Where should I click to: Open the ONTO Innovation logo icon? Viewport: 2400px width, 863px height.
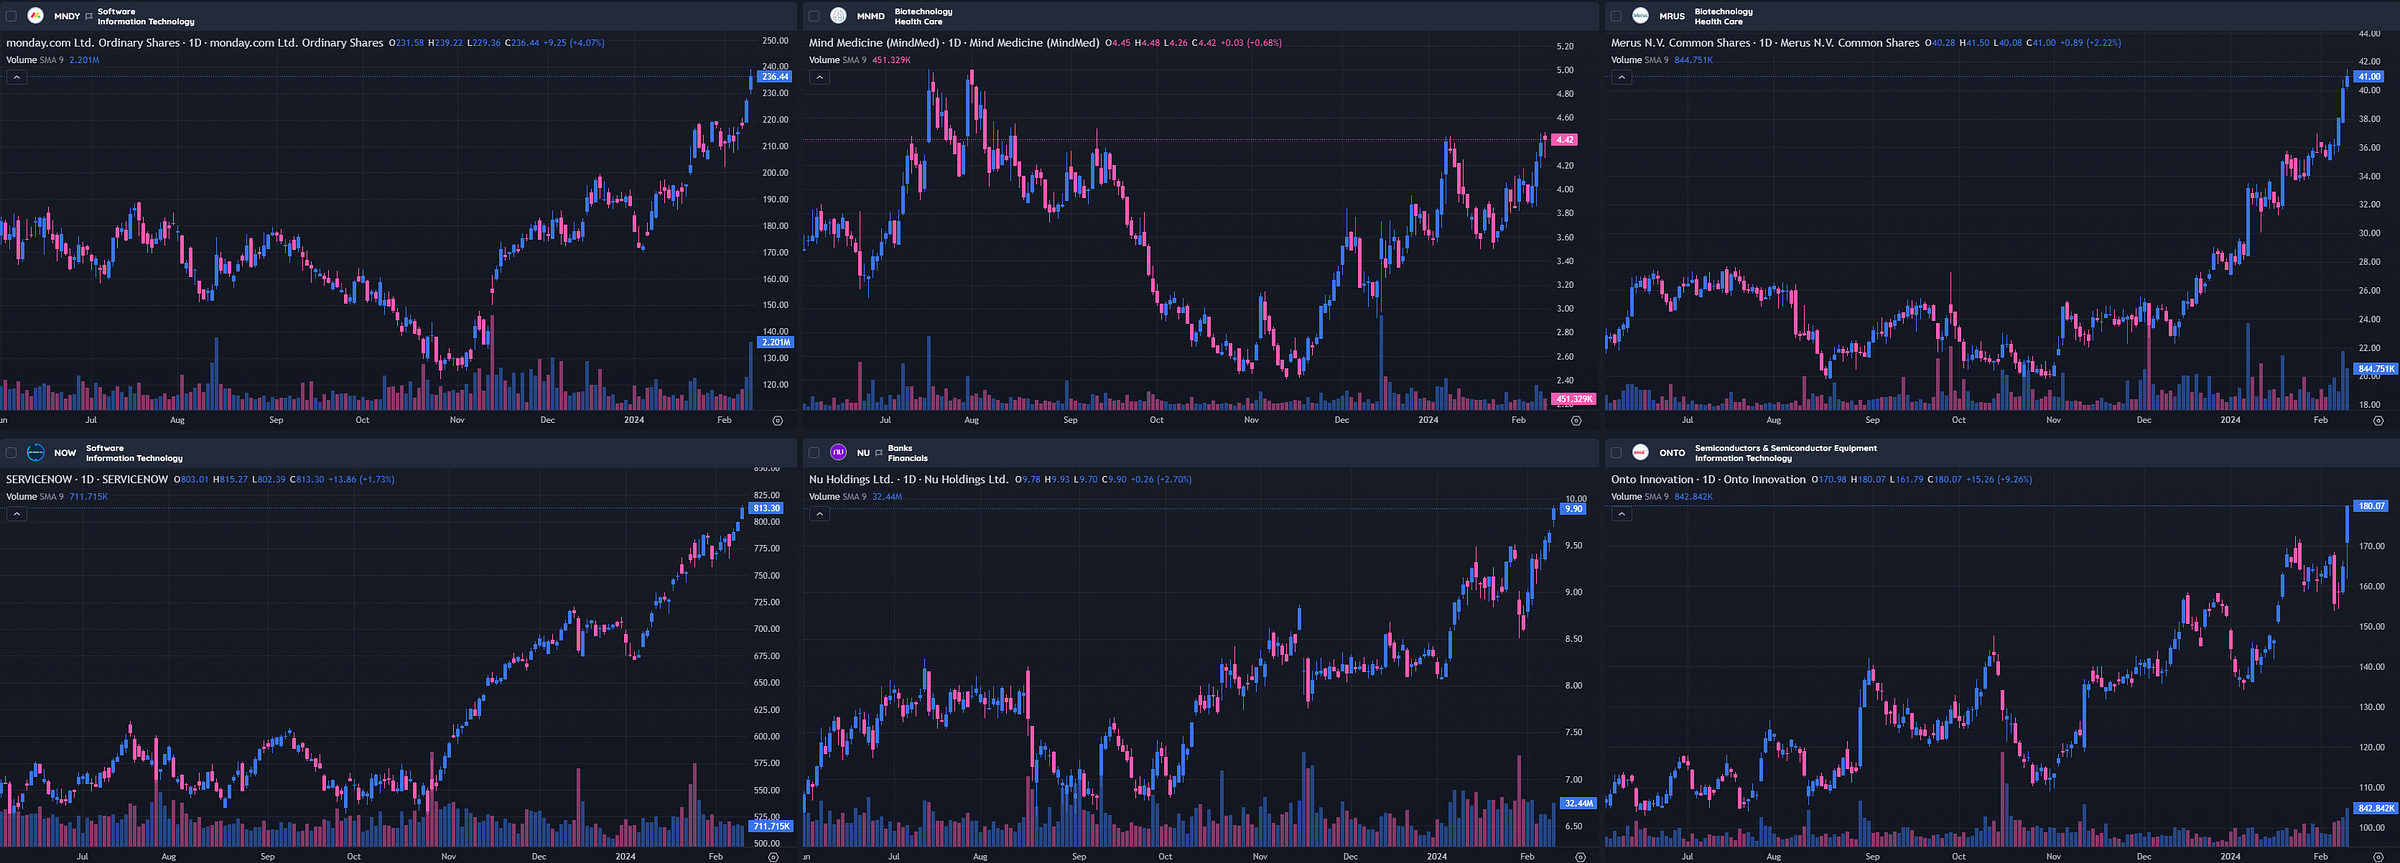1640,453
